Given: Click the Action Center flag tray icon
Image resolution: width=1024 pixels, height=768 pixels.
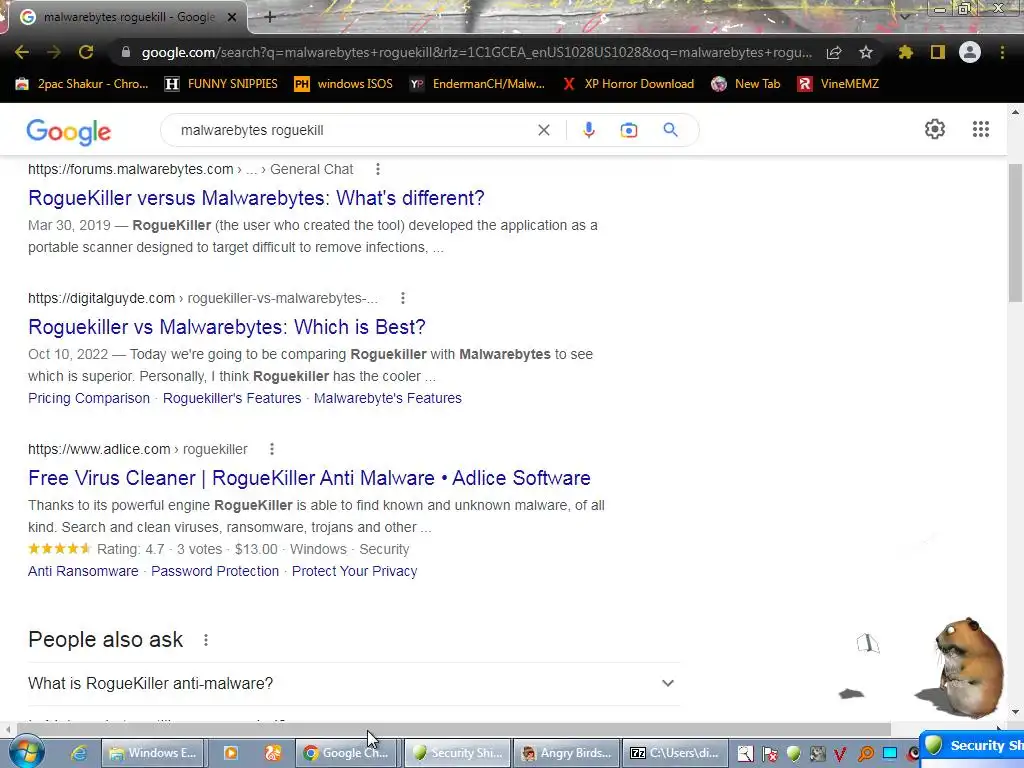Looking at the screenshot, I should 771,754.
